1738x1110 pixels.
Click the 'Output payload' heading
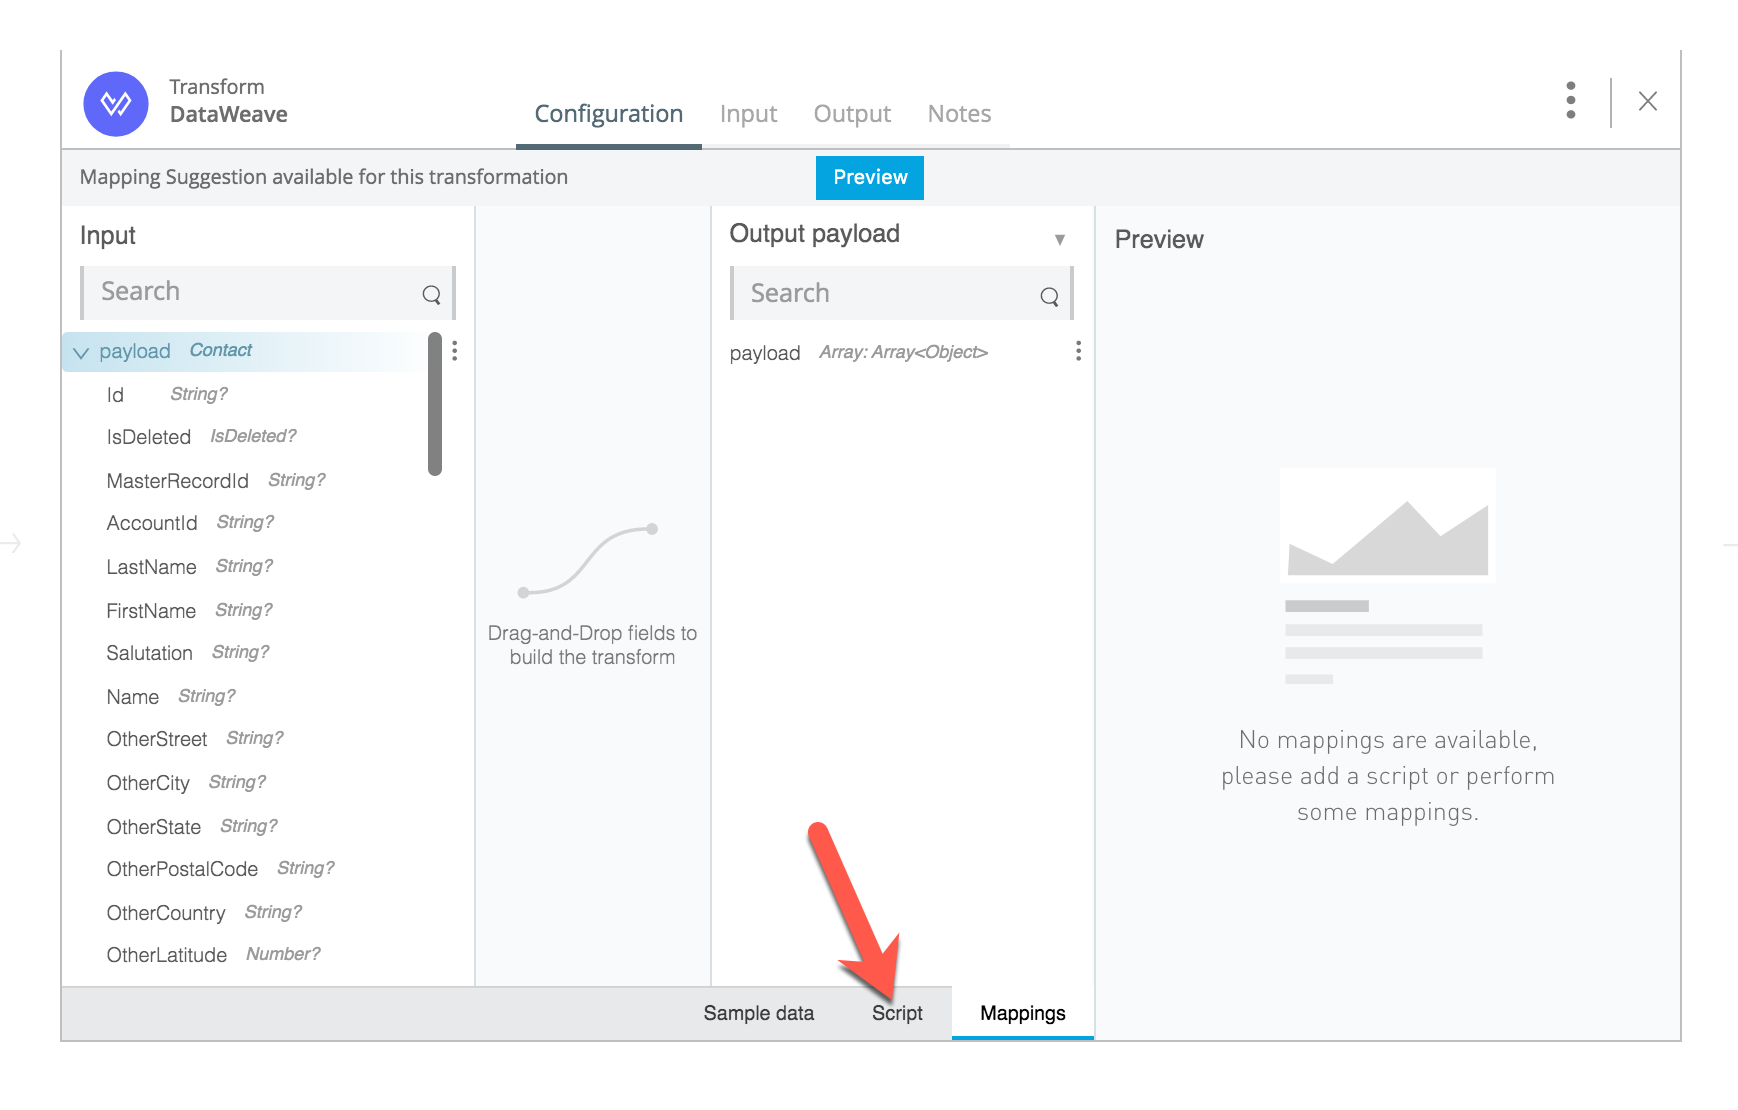(x=815, y=234)
